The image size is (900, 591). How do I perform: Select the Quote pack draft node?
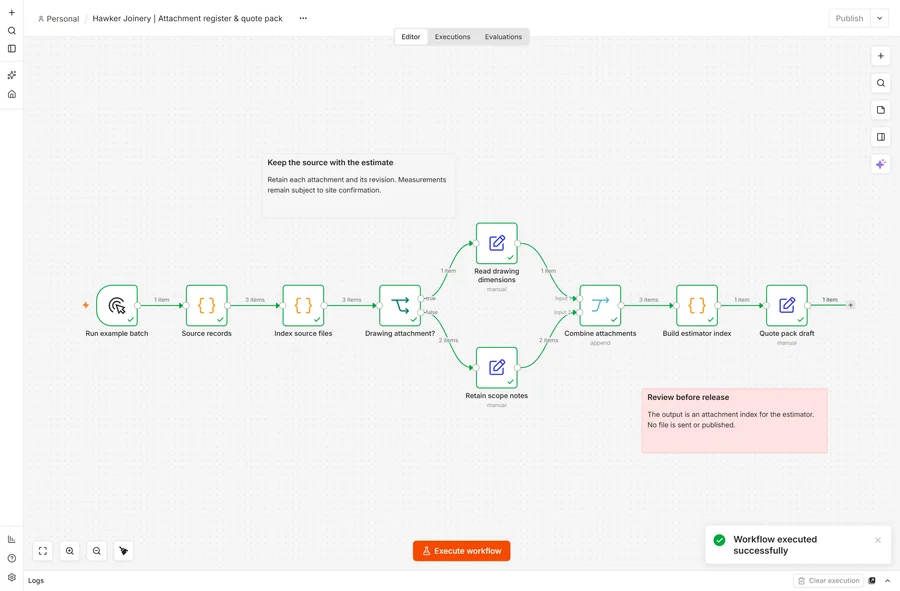787,305
